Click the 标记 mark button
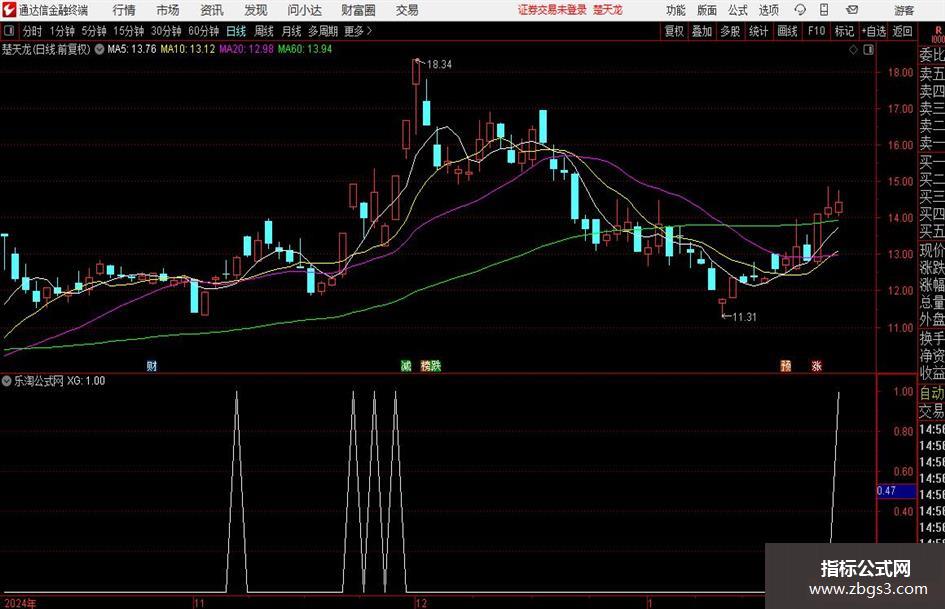The image size is (945, 609). [x=844, y=31]
